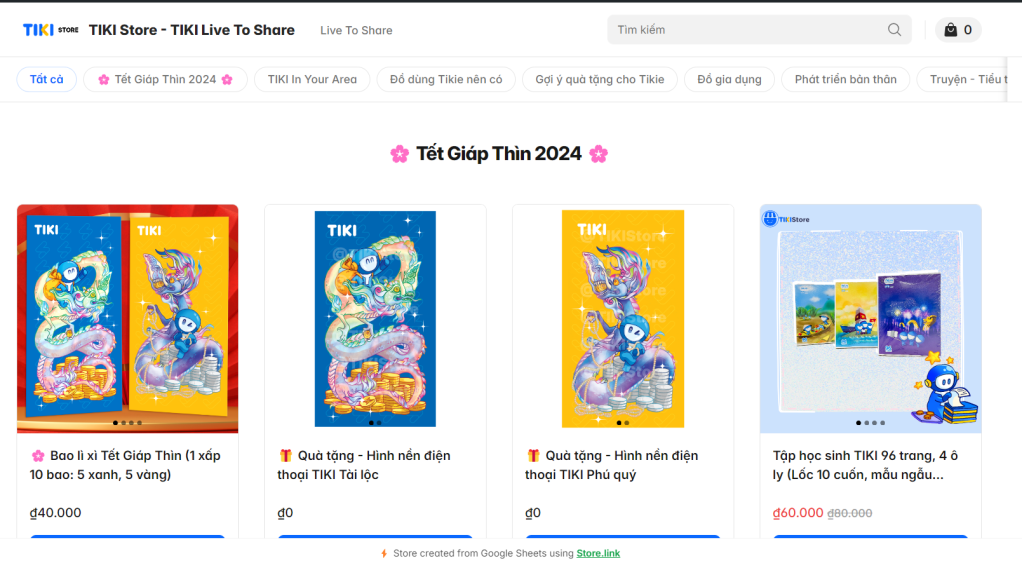The height and width of the screenshot is (561, 1022).
Task: Open "Phát triển bản thân" category
Action: (845, 79)
